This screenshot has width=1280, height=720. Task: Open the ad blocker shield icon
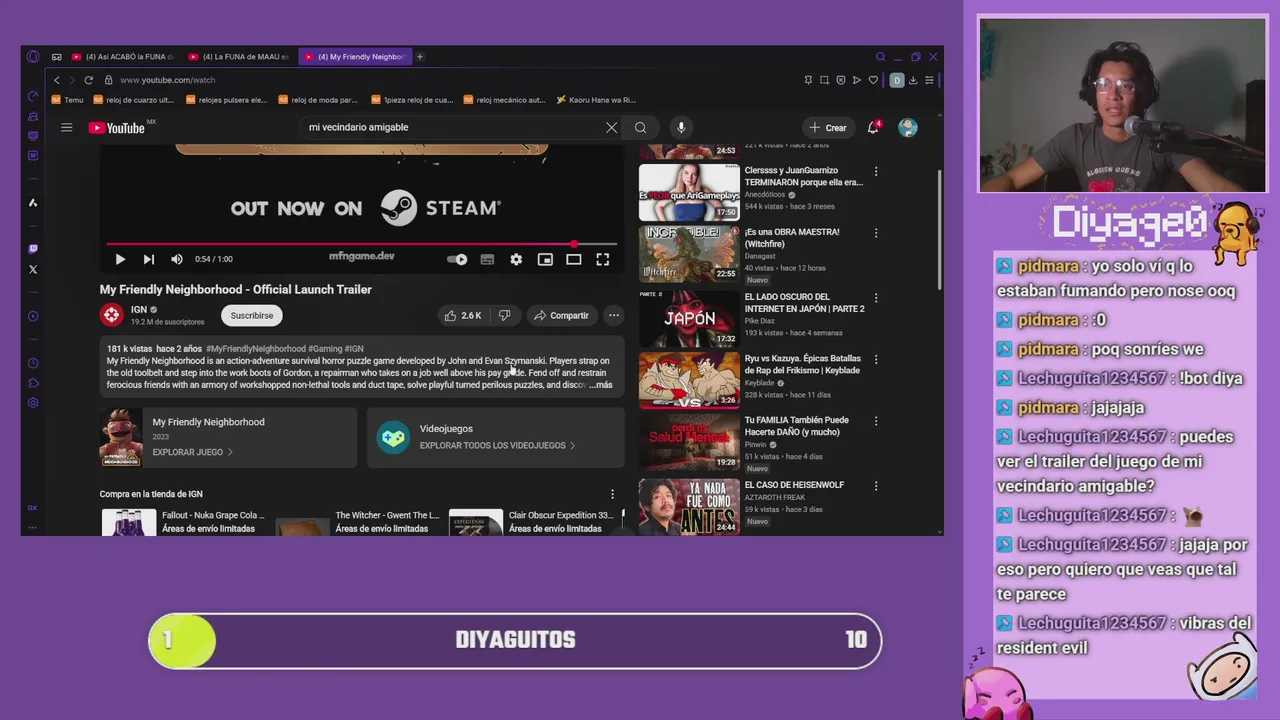click(x=841, y=80)
